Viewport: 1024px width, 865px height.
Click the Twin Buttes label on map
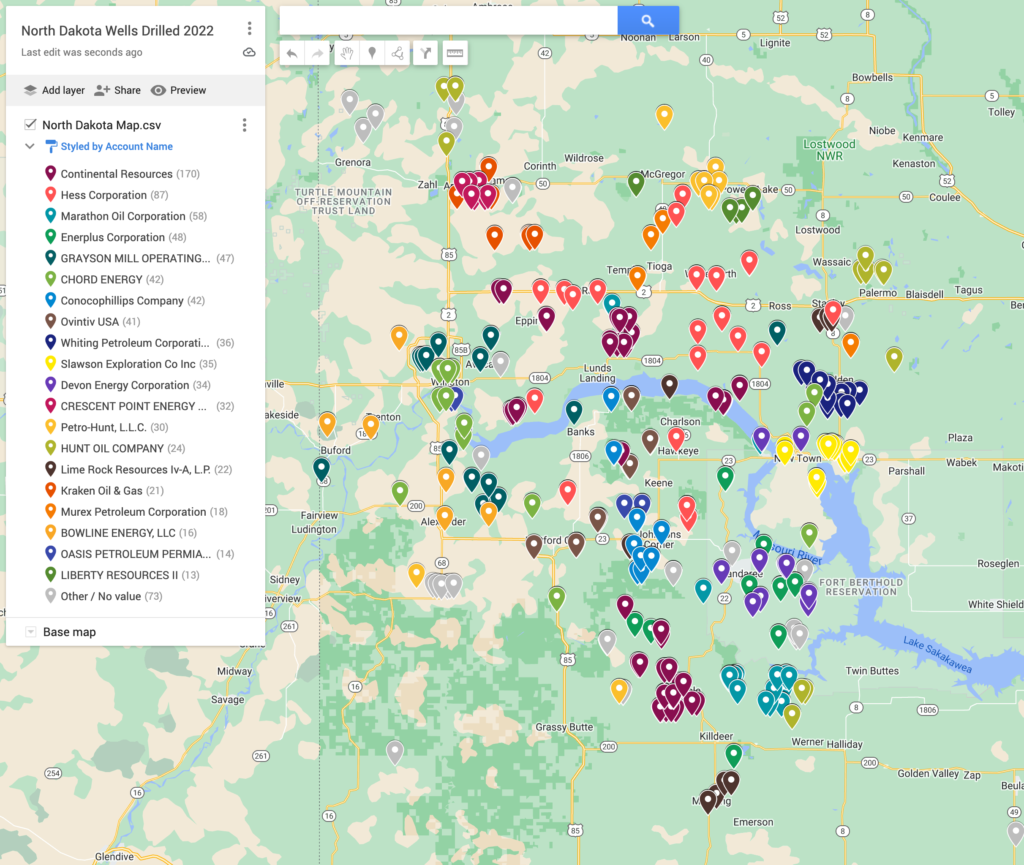point(872,670)
